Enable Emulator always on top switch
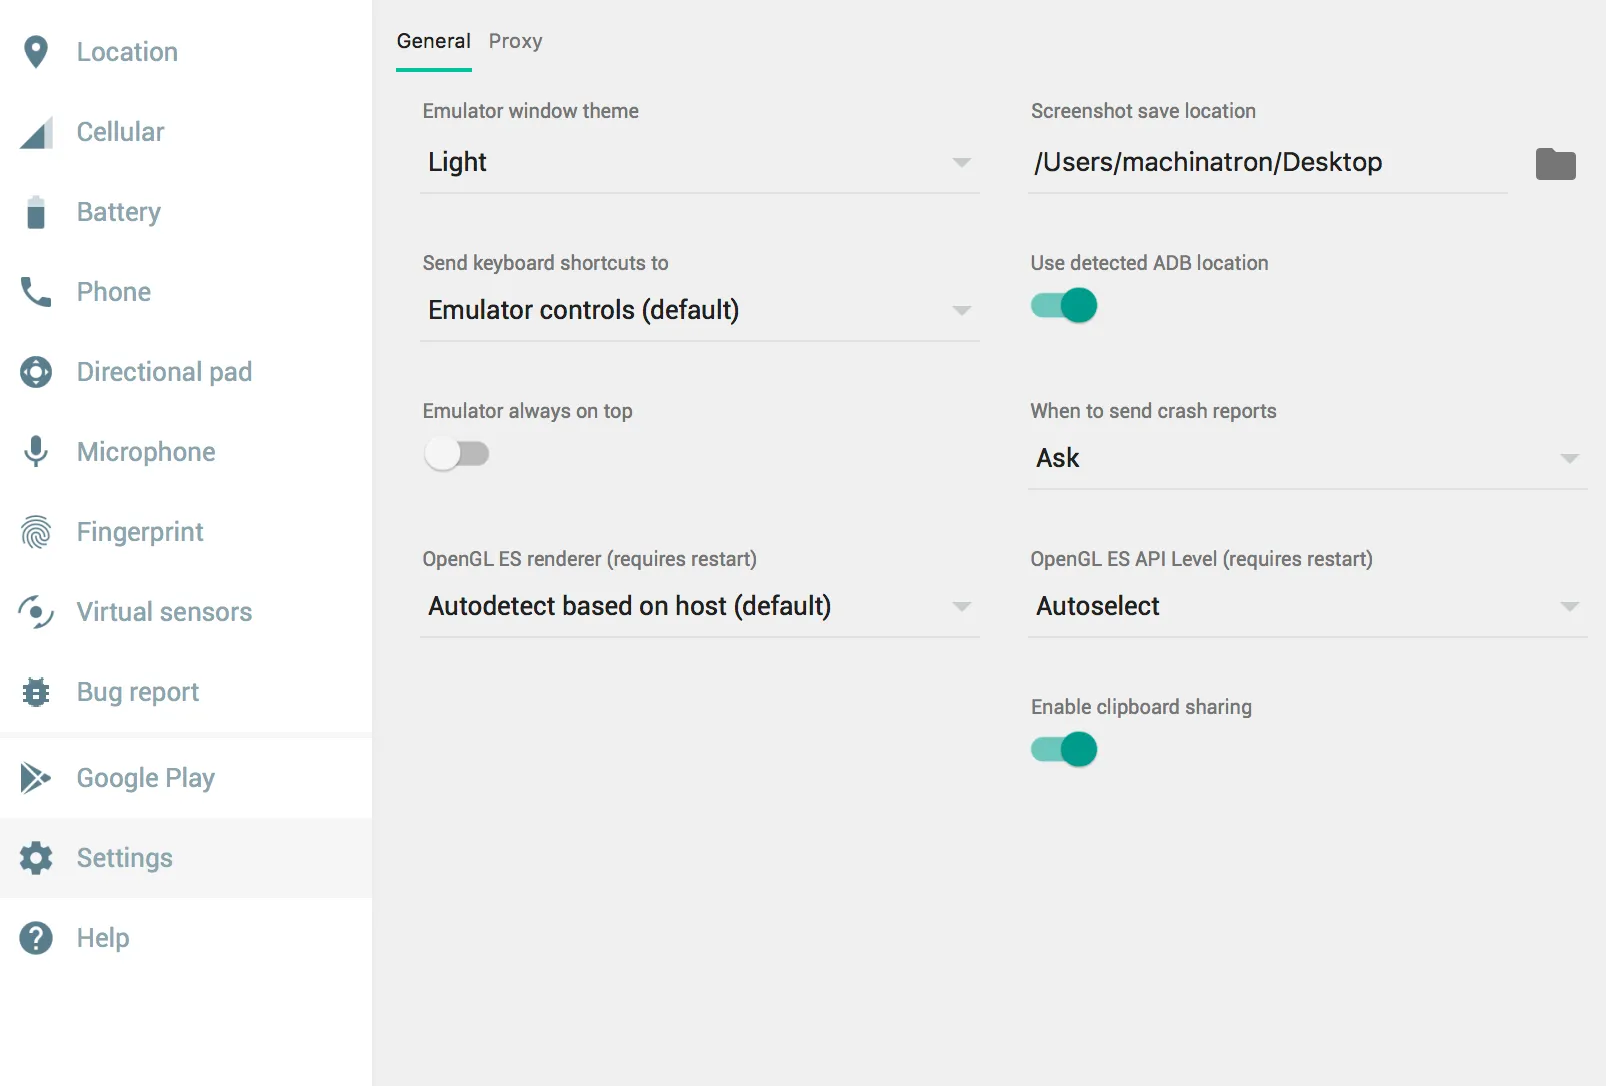Viewport: 1606px width, 1086px height. coord(457,454)
